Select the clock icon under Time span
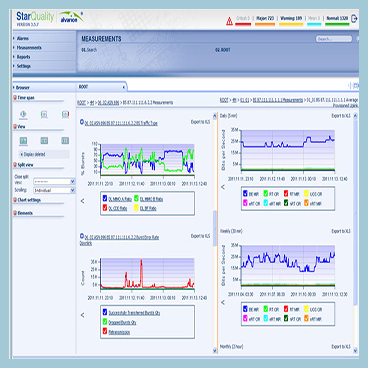Image resolution: width=368 pixels, height=368 pixels. pos(23,114)
